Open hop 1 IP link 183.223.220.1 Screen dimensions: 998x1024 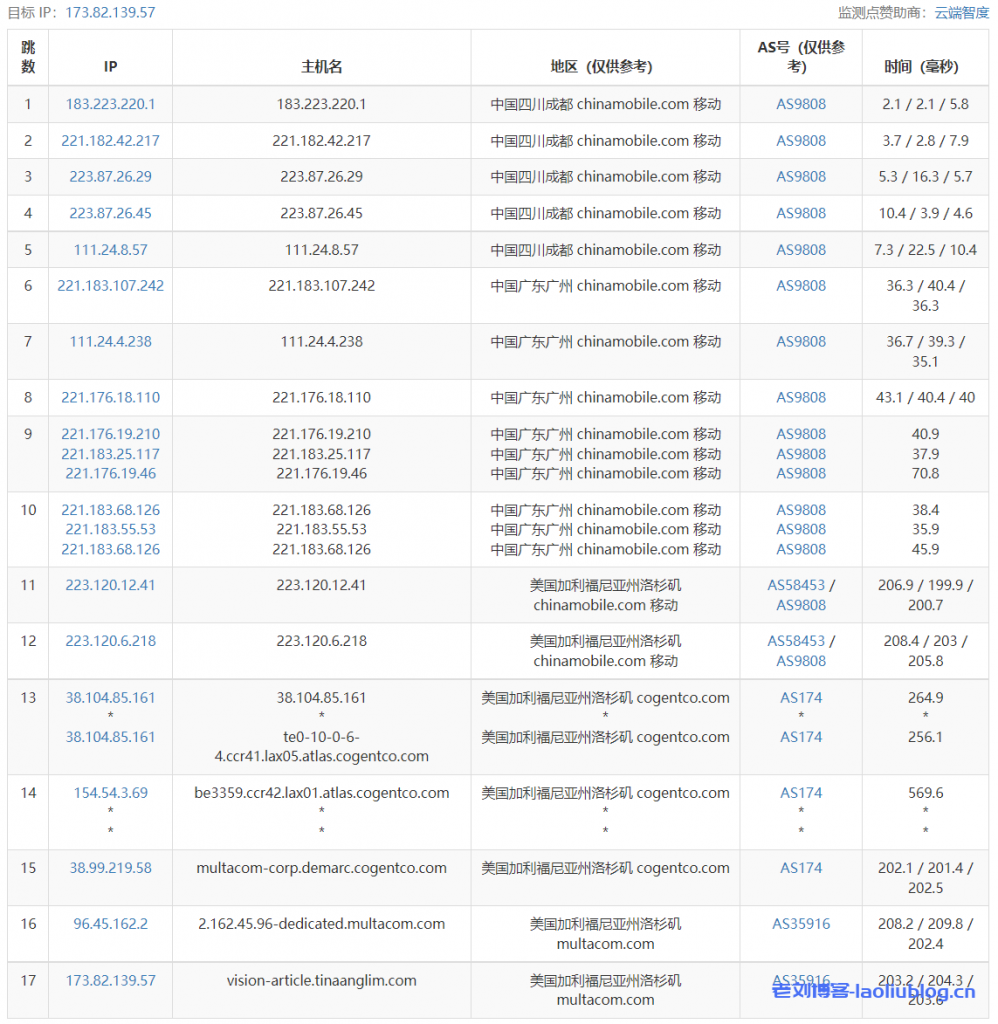[110, 104]
